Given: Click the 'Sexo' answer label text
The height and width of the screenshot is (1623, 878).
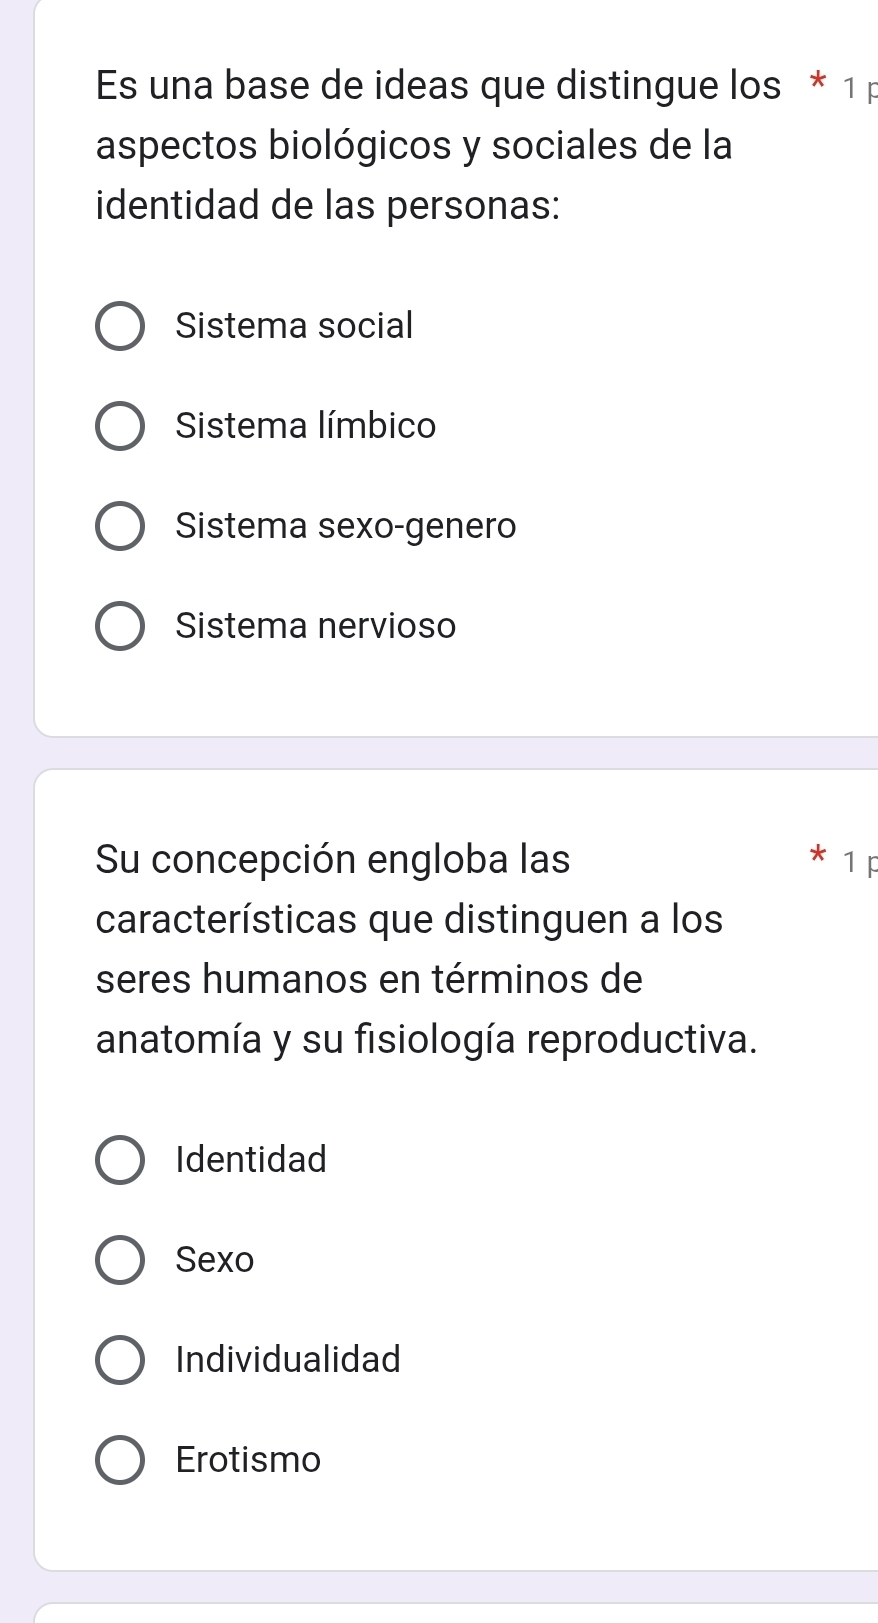Looking at the screenshot, I should click(x=215, y=1260).
